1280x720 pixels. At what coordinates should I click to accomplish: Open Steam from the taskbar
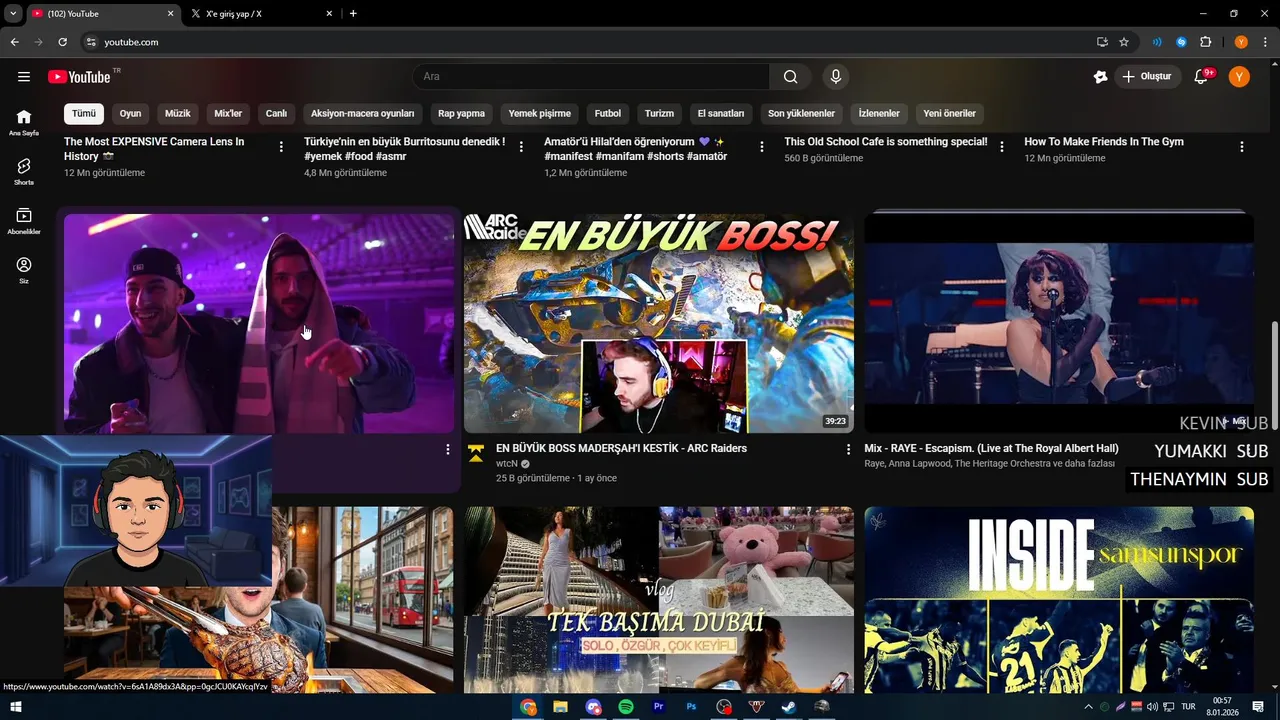[789, 707]
